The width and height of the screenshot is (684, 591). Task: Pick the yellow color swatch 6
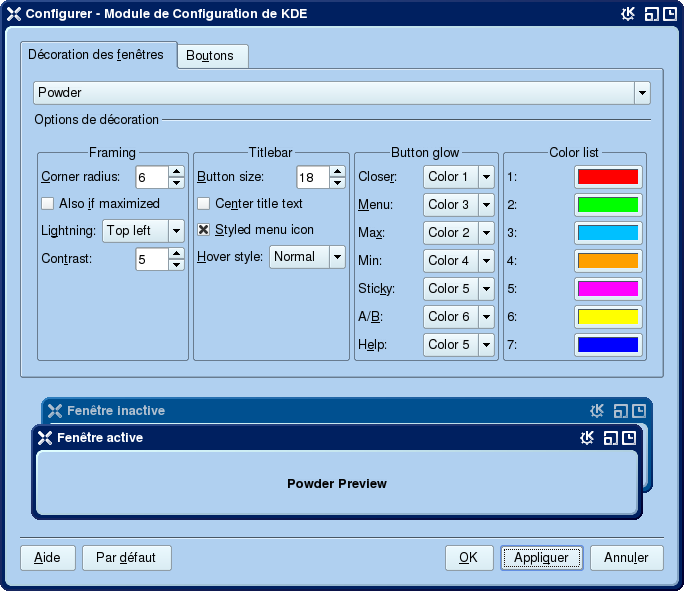608,317
